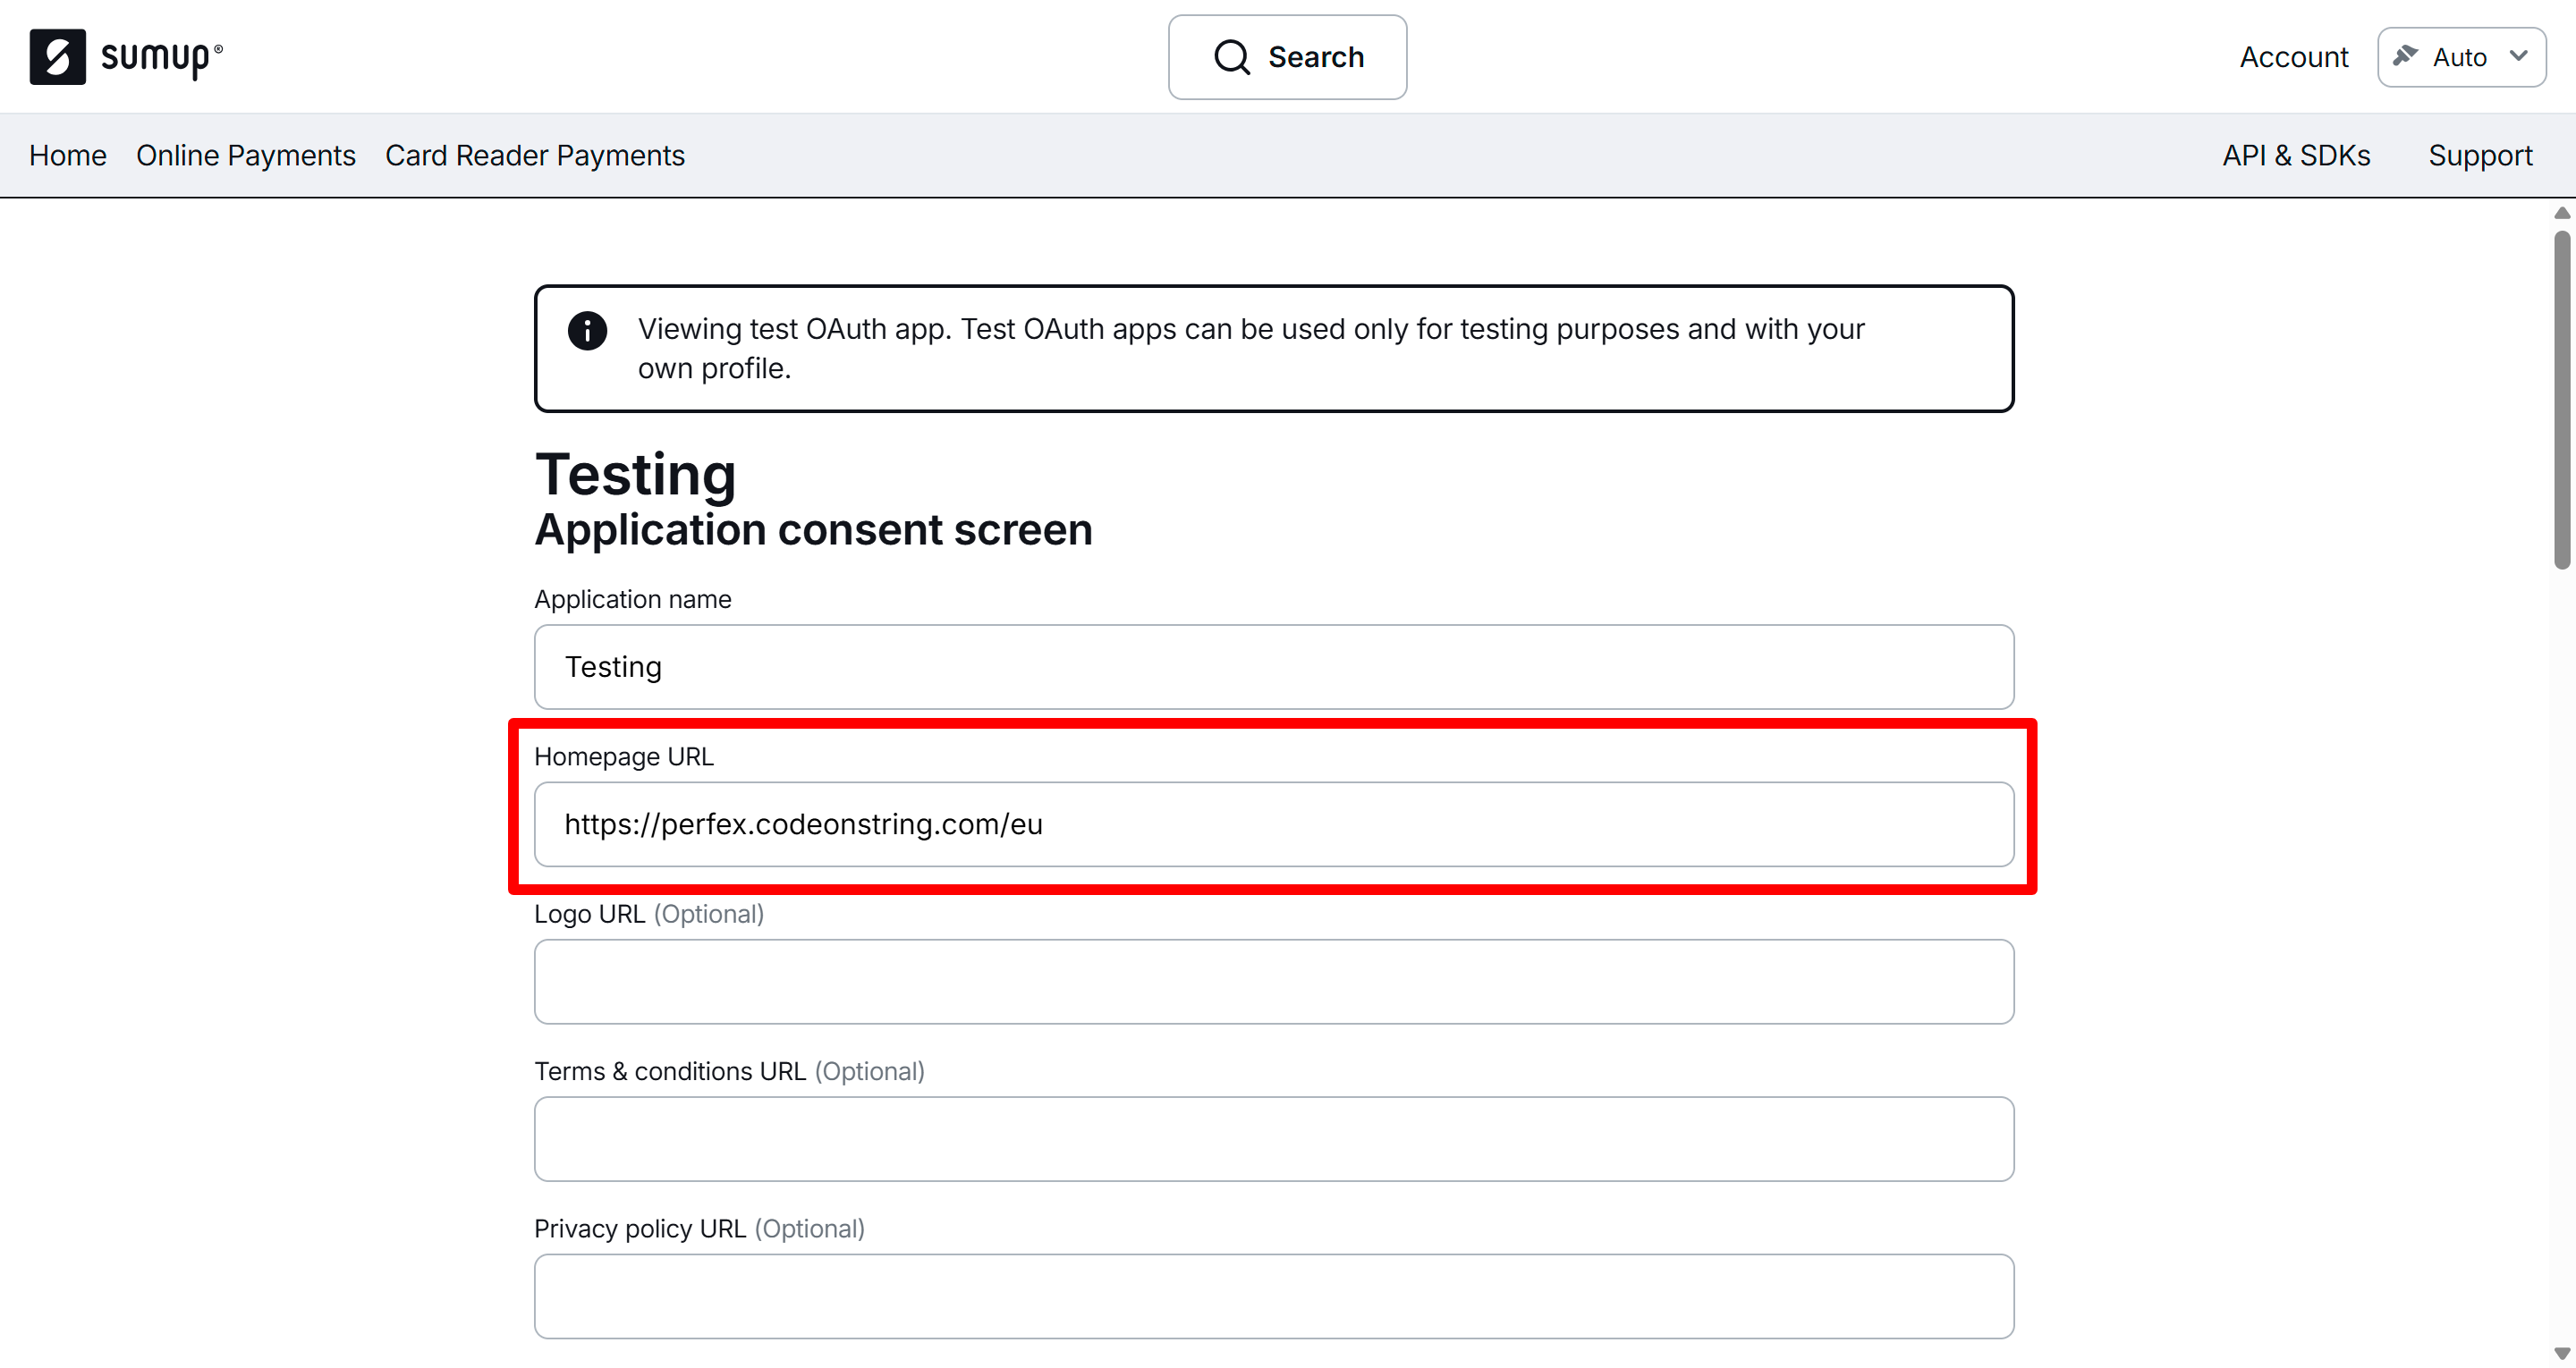Open the Search box button
This screenshot has width=2576, height=1368.
(x=1287, y=57)
